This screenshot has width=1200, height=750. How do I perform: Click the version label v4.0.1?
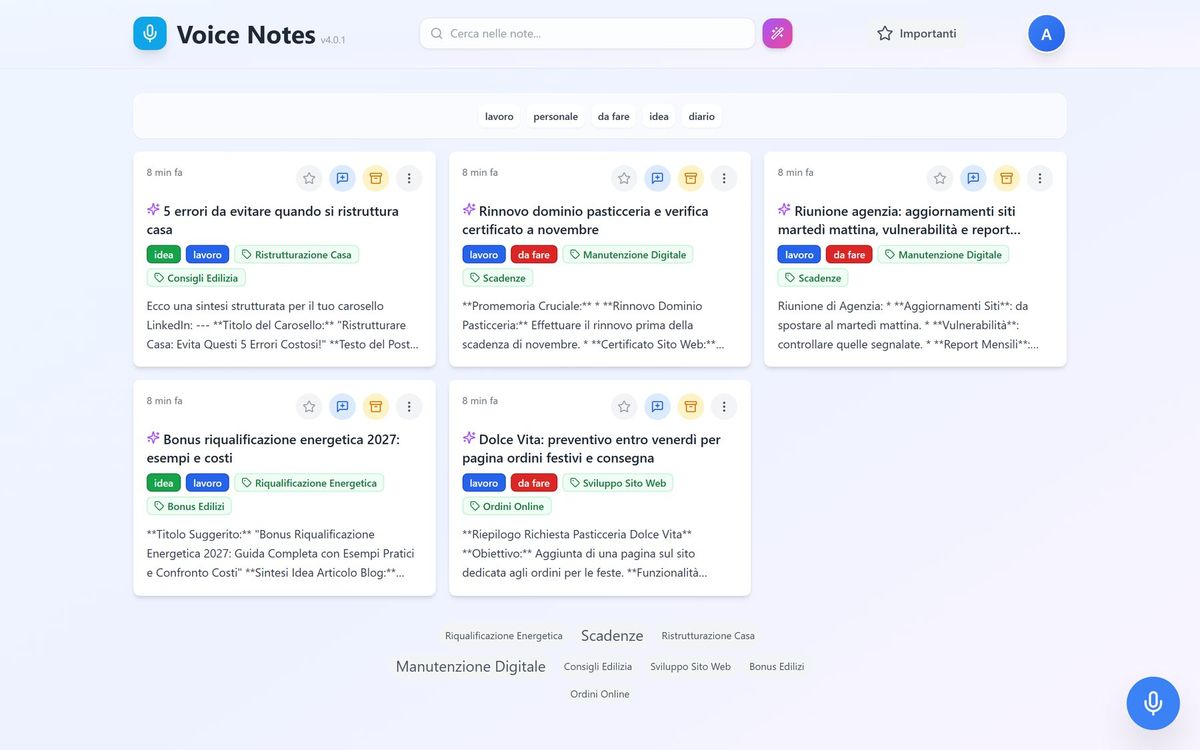click(x=333, y=40)
